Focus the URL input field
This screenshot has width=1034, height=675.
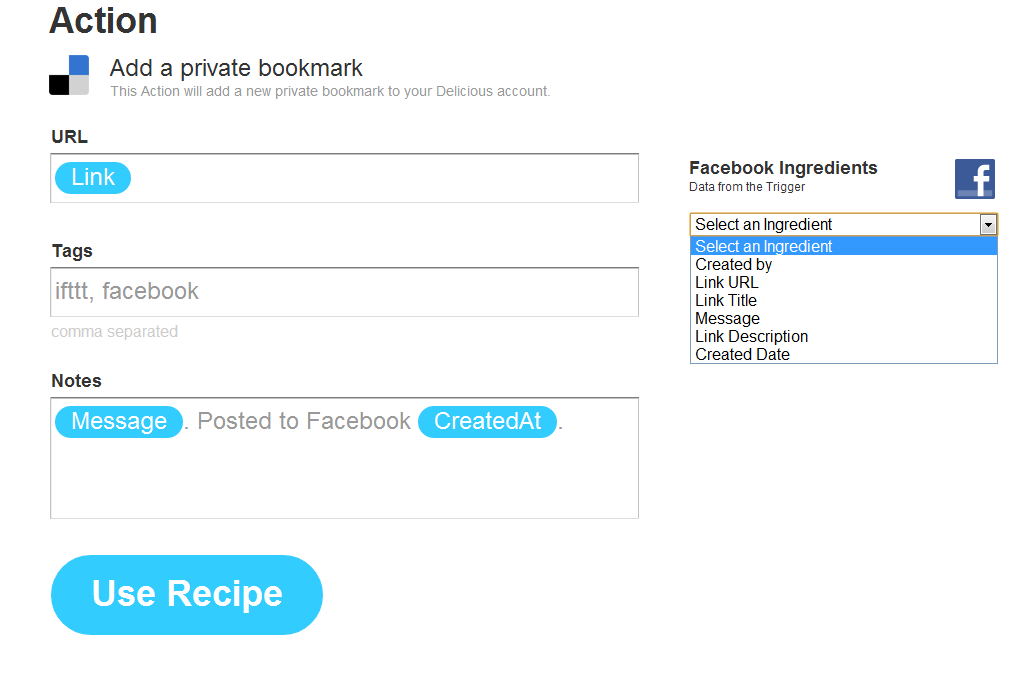click(x=344, y=178)
